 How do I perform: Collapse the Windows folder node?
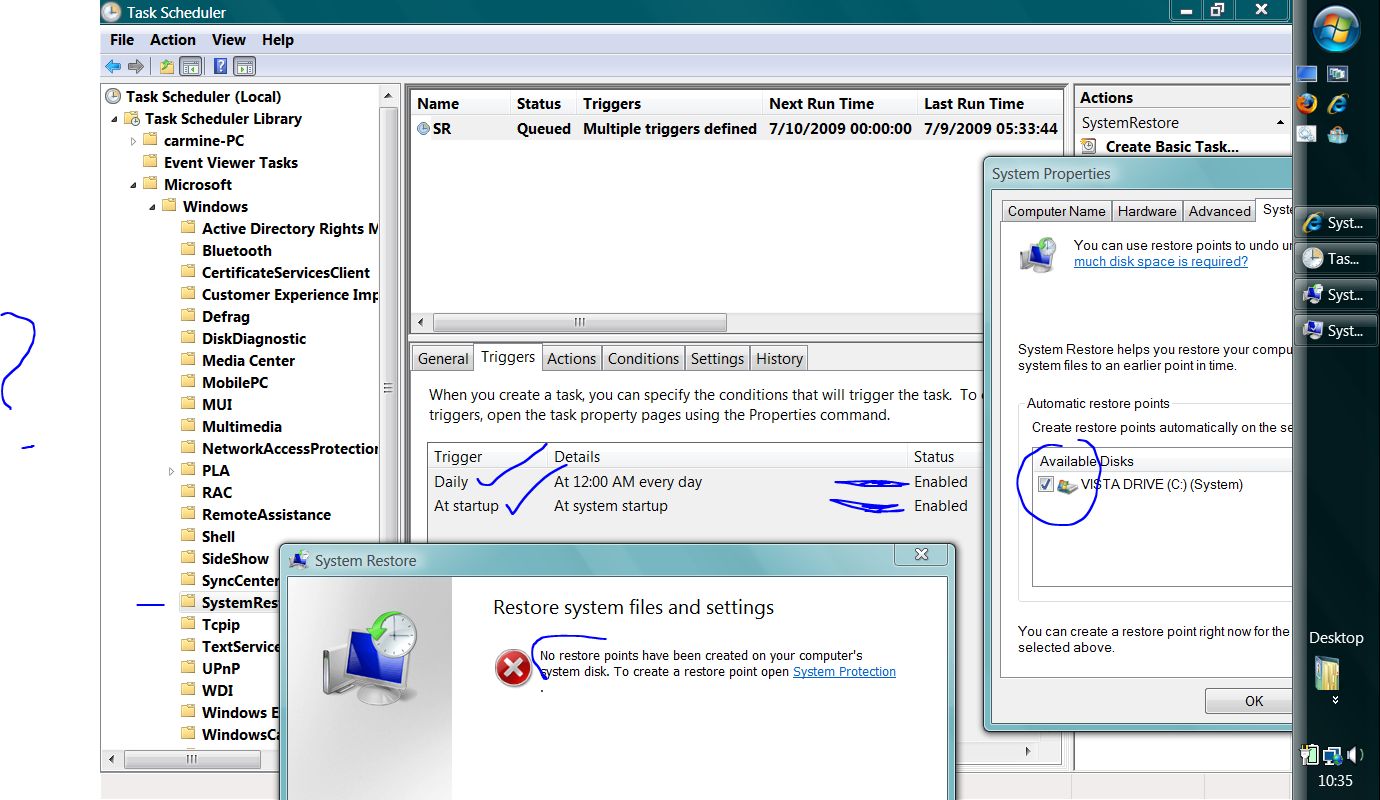(x=153, y=207)
